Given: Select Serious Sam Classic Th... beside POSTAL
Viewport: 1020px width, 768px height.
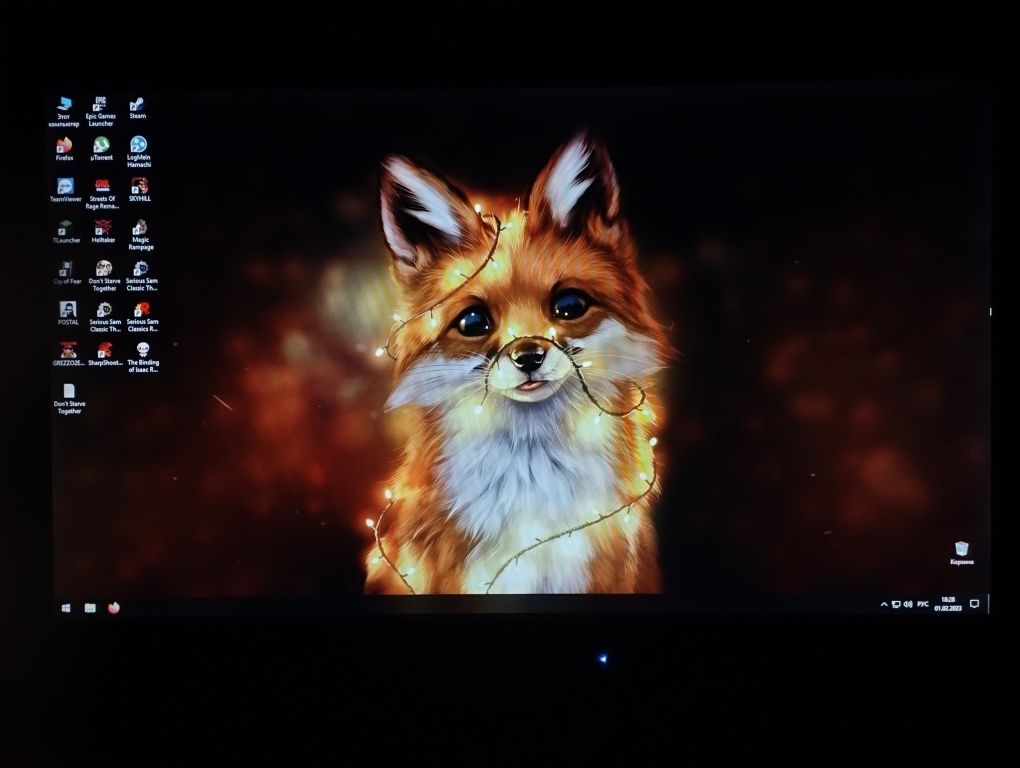Looking at the screenshot, I should 105,317.
